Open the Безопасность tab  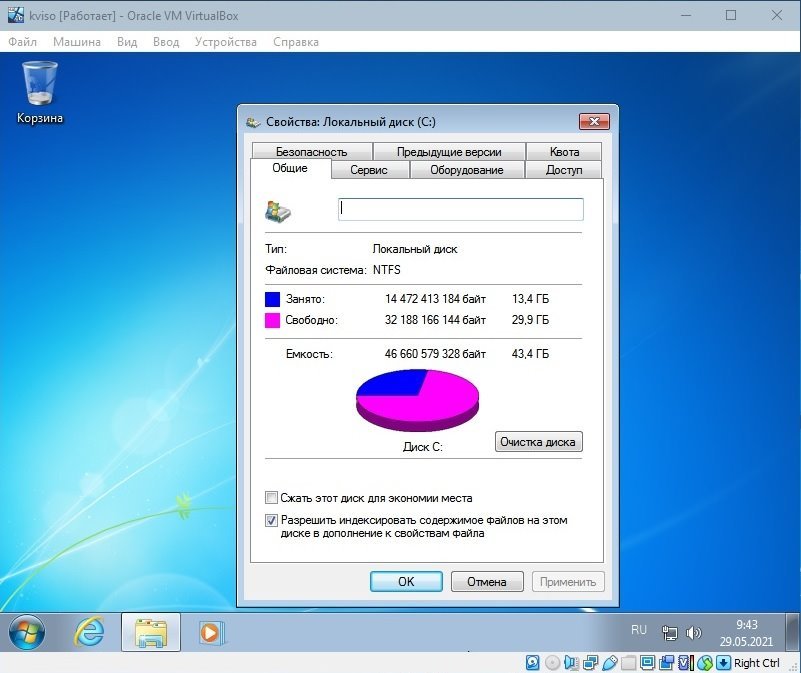click(x=311, y=152)
